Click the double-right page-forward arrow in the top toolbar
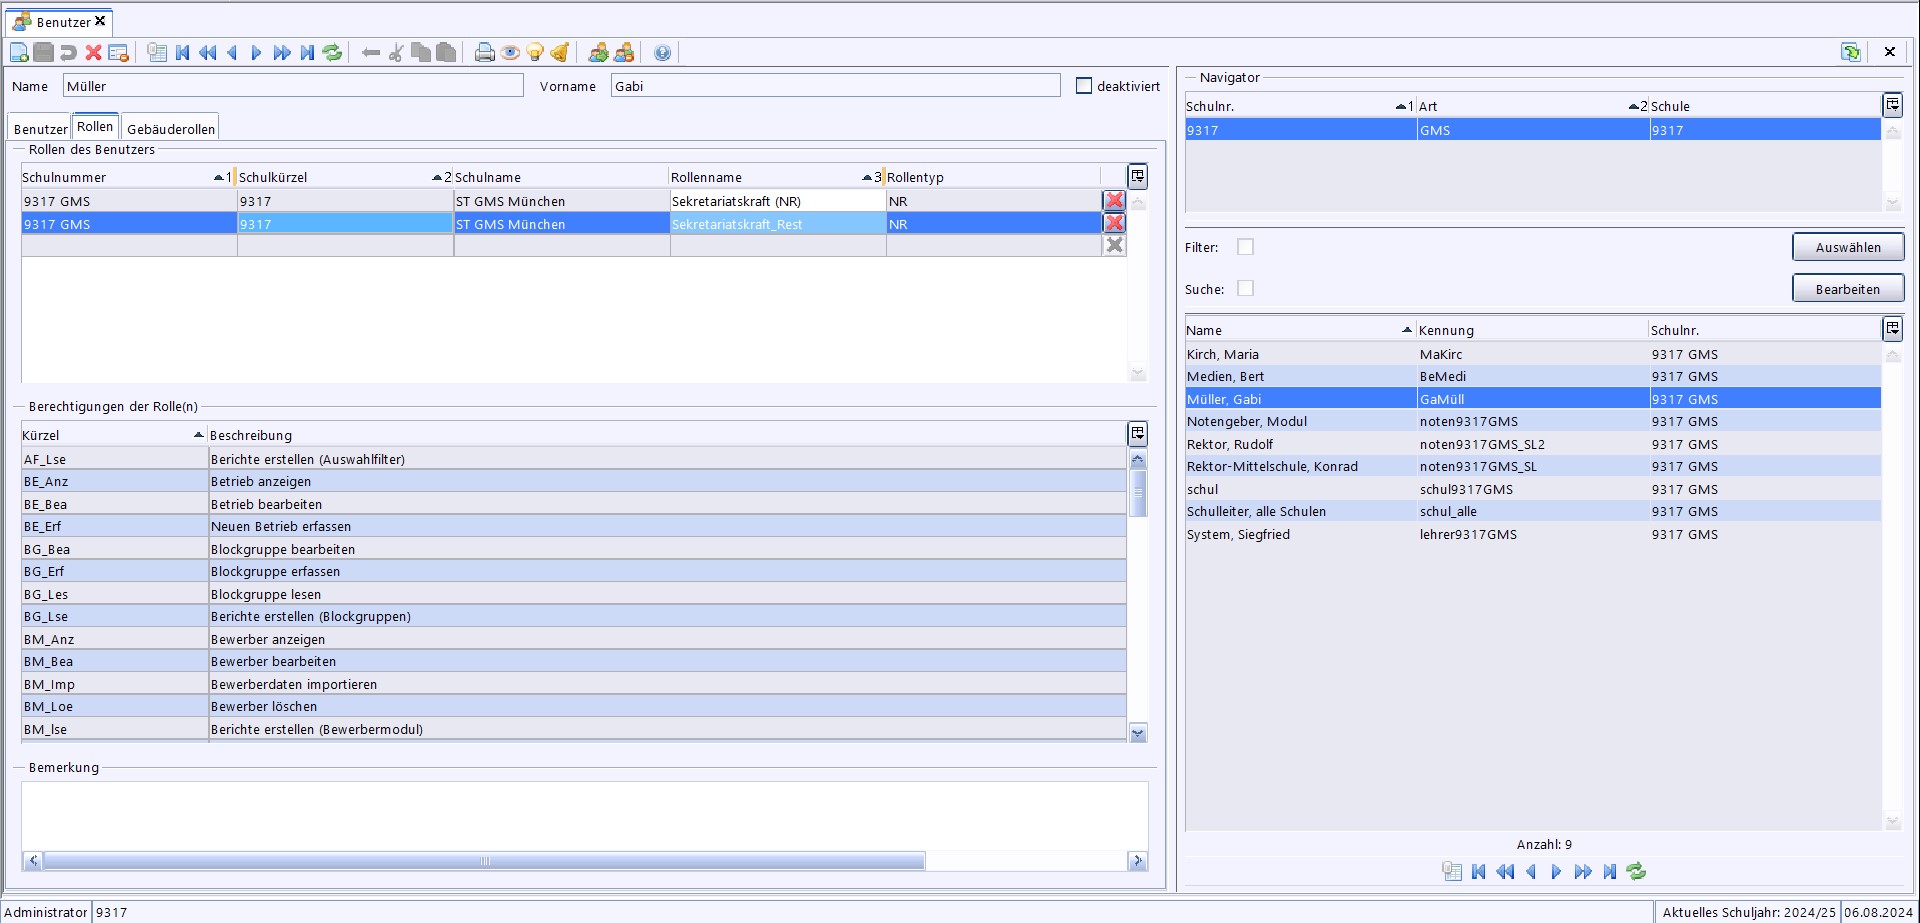The image size is (1920, 923). 282,53
